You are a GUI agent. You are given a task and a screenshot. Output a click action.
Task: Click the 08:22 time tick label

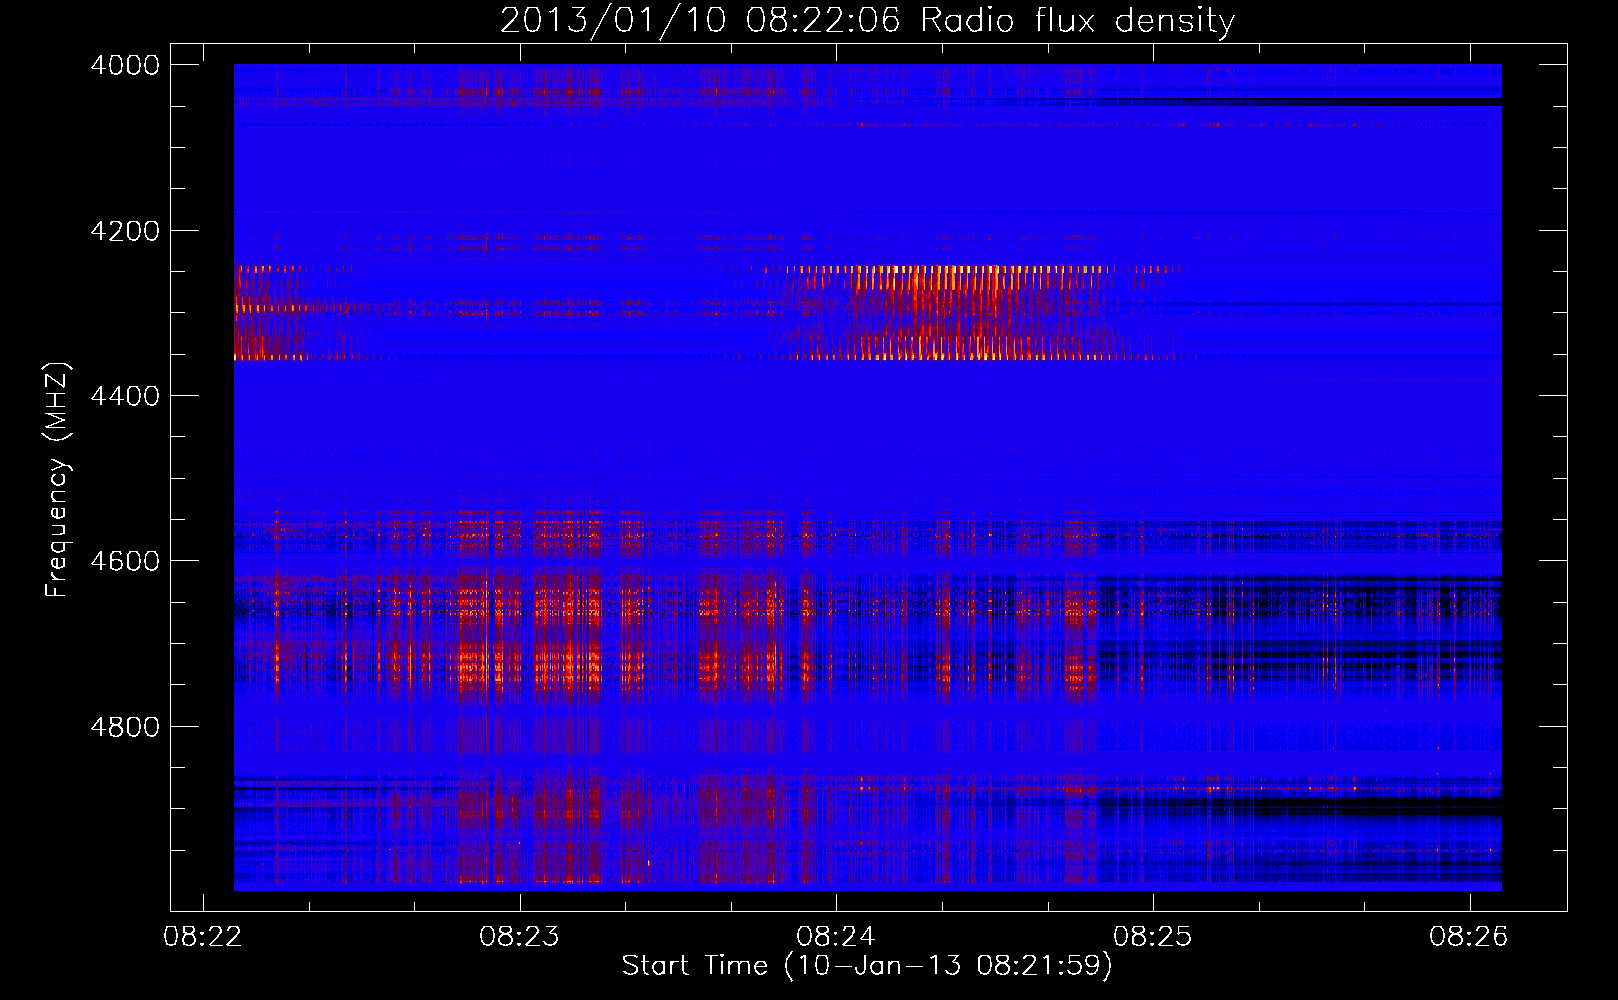[203, 937]
